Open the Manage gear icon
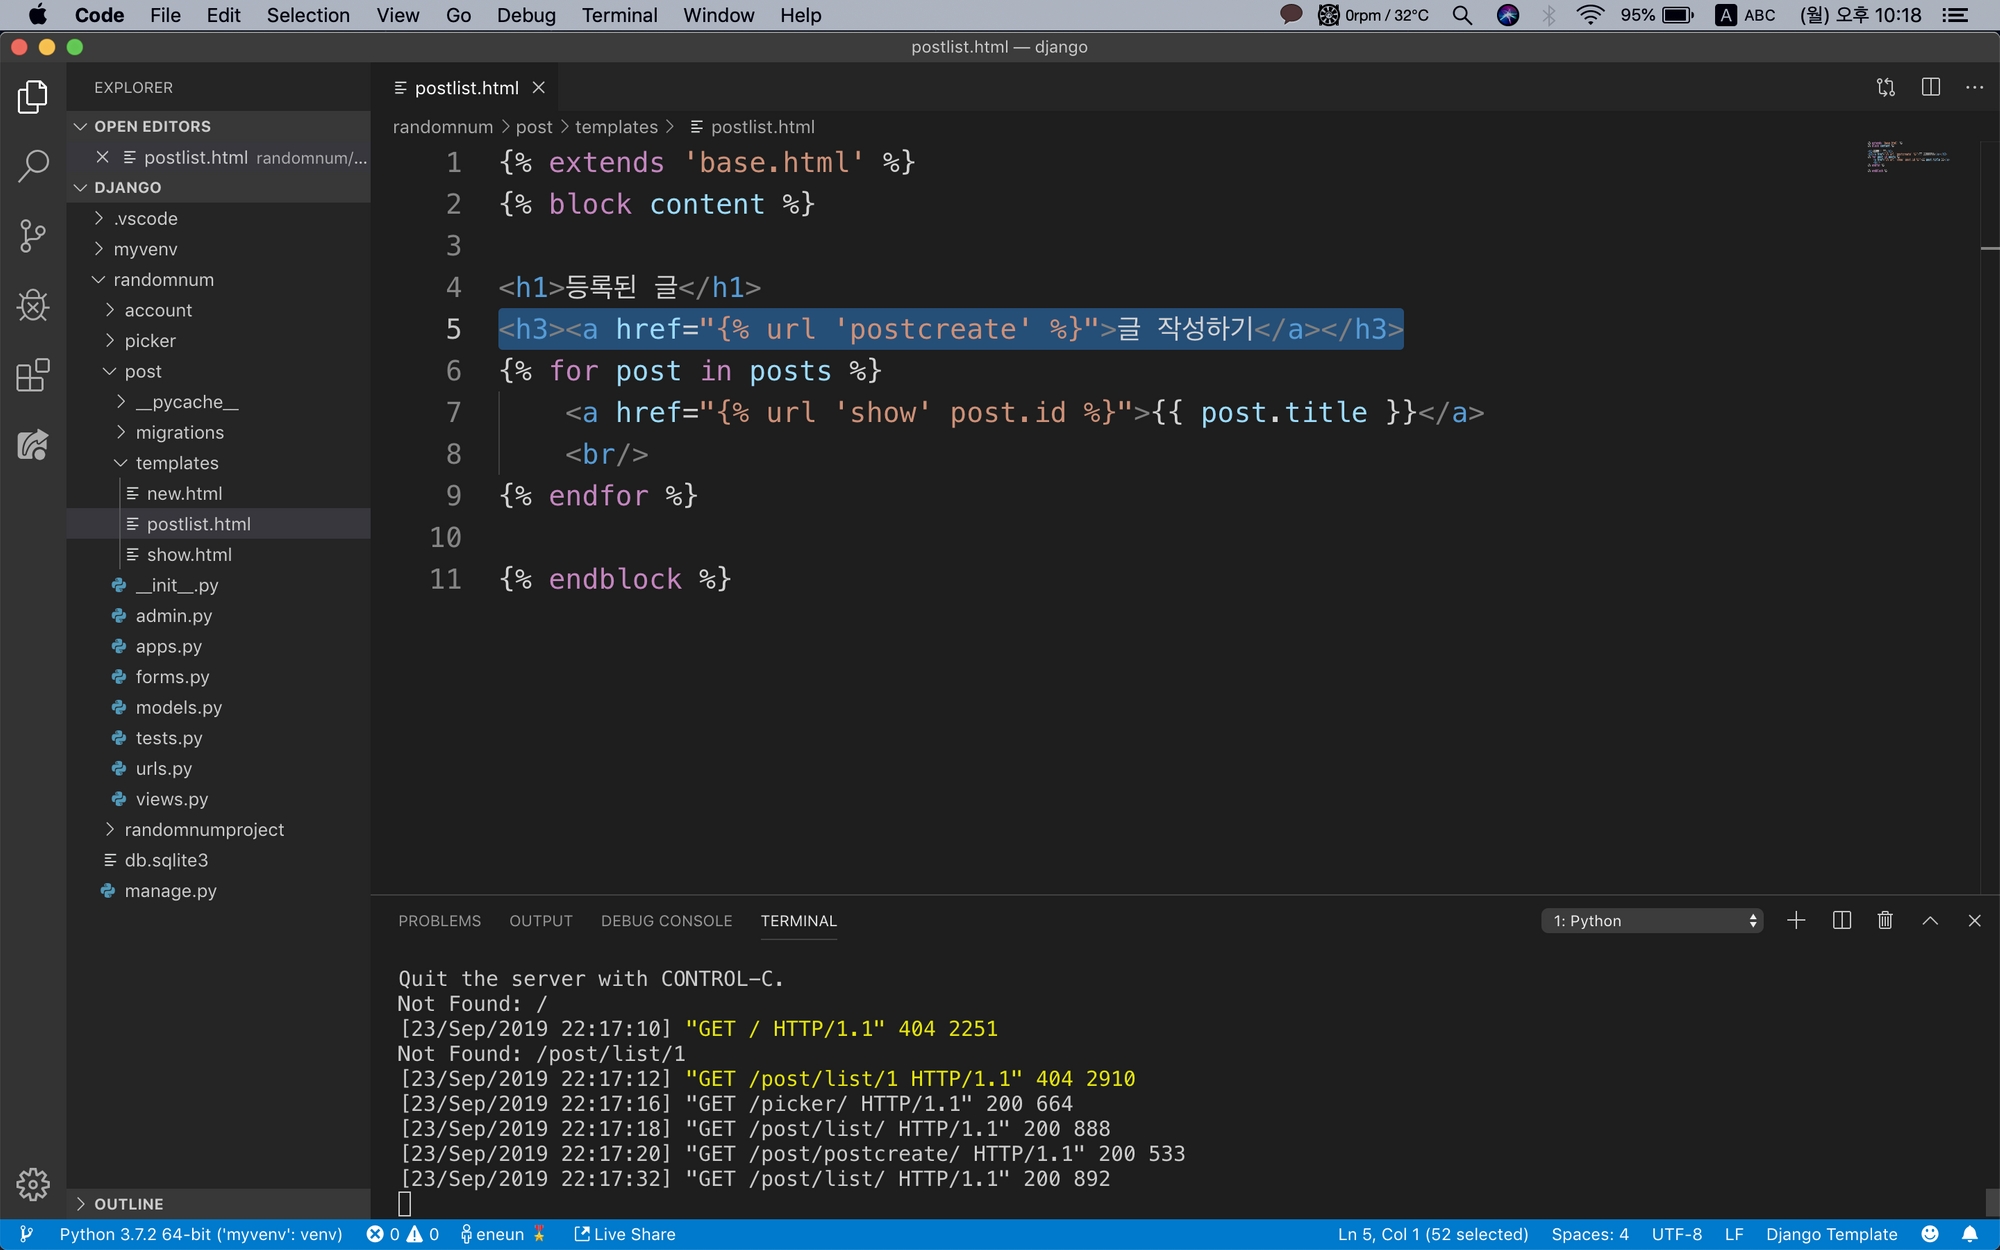2000x1250 pixels. [x=33, y=1184]
